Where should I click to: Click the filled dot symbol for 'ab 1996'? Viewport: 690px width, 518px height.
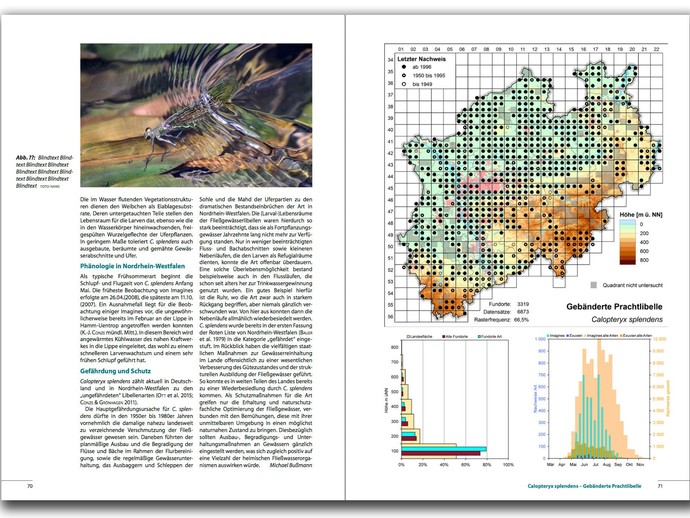pos(404,67)
